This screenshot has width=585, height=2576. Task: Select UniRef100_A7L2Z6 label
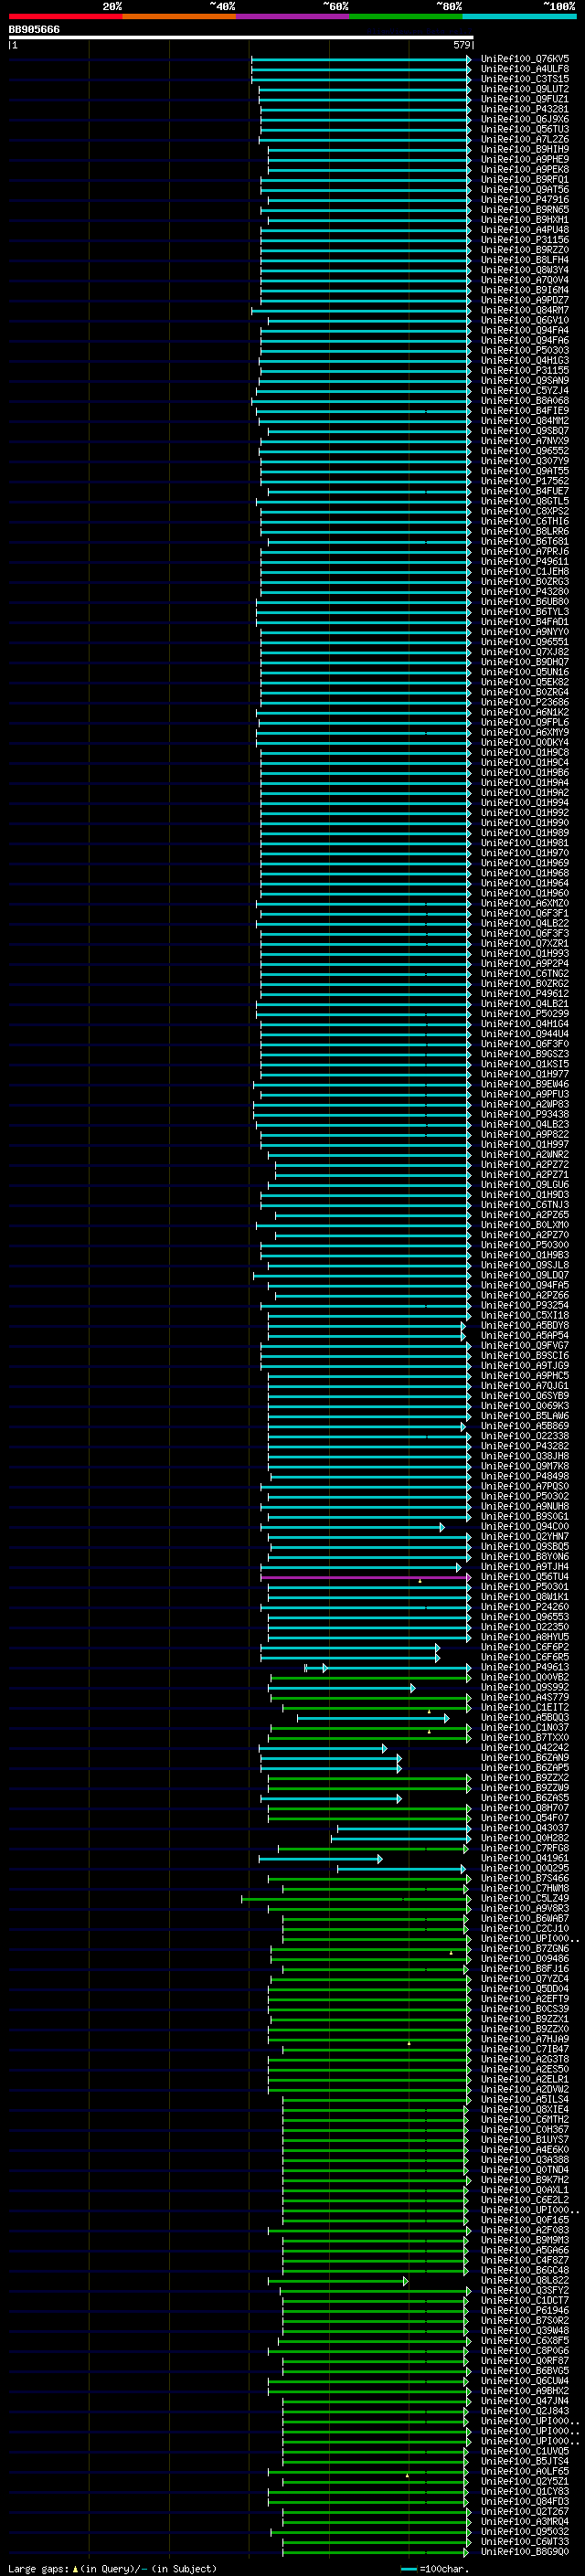click(525, 139)
